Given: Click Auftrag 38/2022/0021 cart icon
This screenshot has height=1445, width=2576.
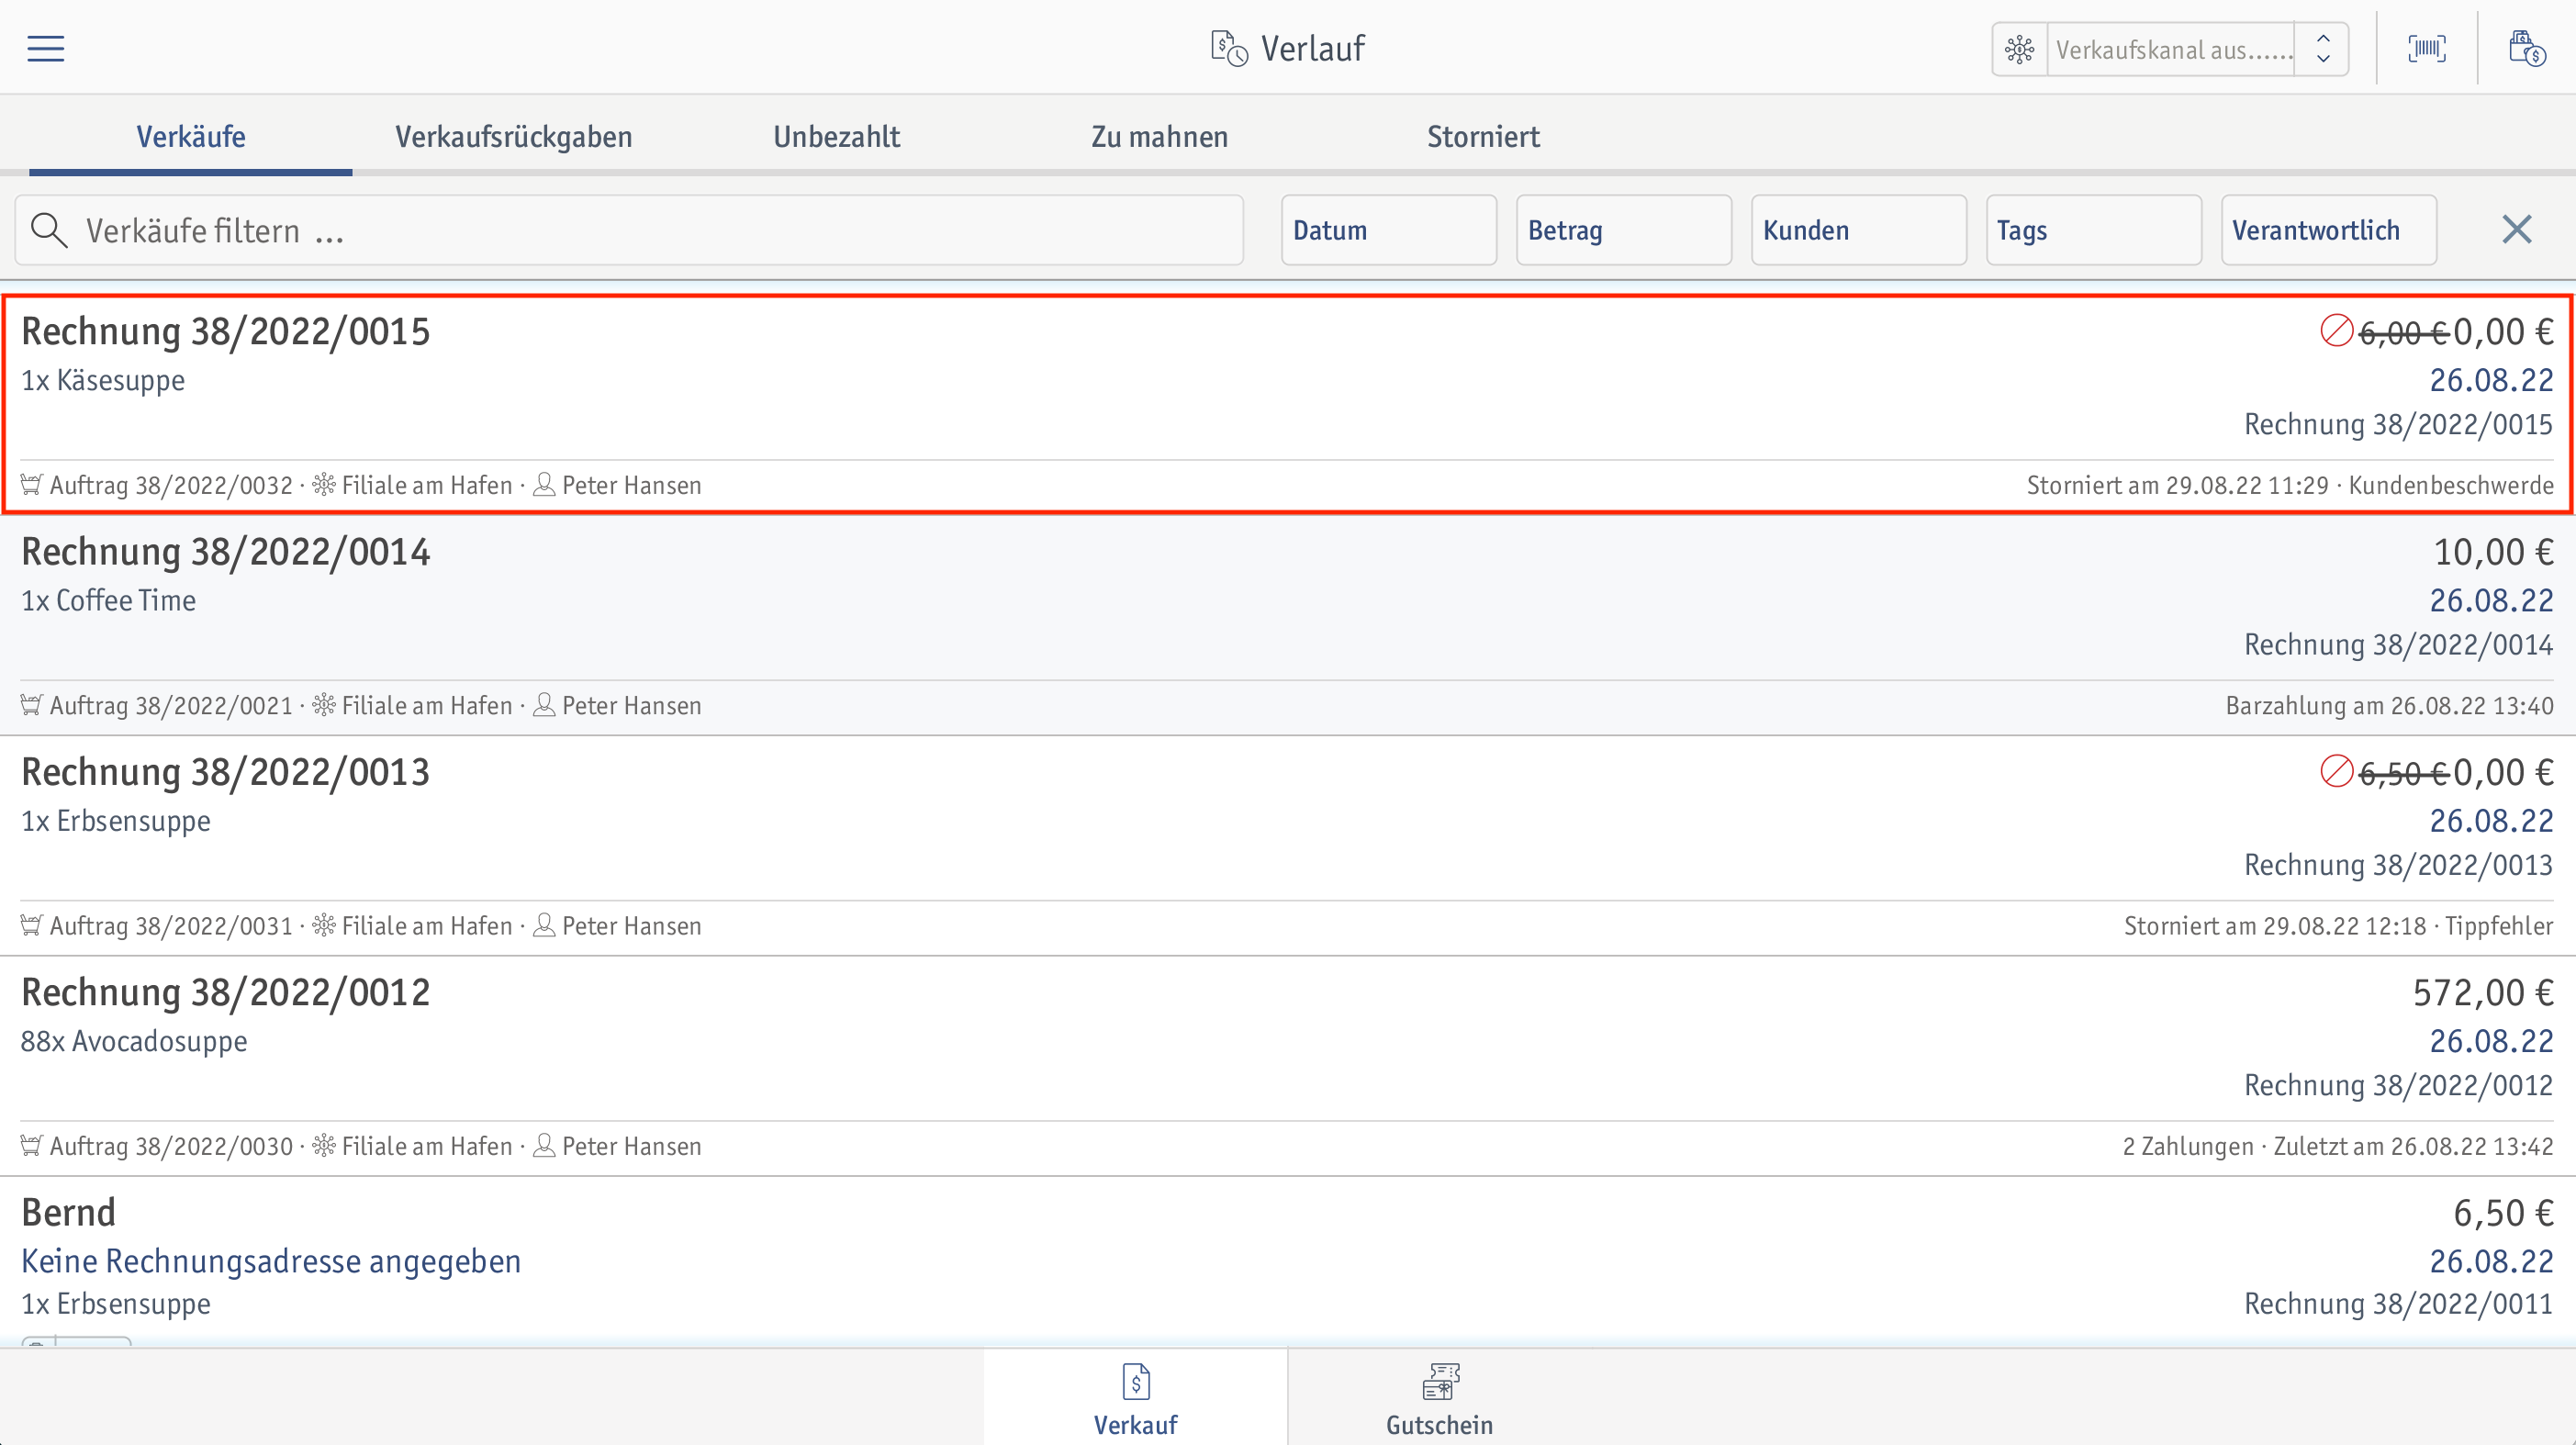Looking at the screenshot, I should tap(32, 705).
